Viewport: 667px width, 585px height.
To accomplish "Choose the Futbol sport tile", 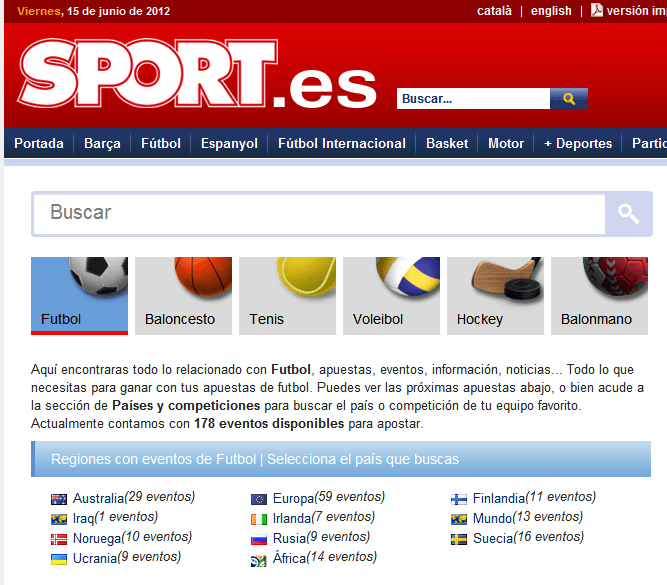I will click(80, 295).
